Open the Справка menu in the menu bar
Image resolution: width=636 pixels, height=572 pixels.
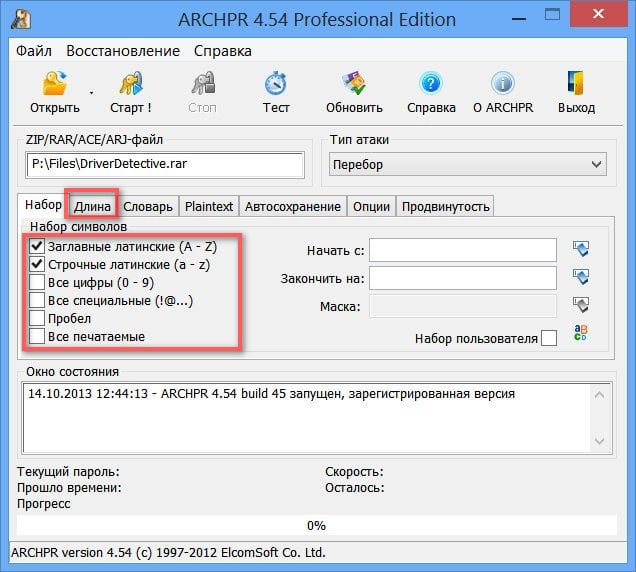click(x=223, y=51)
